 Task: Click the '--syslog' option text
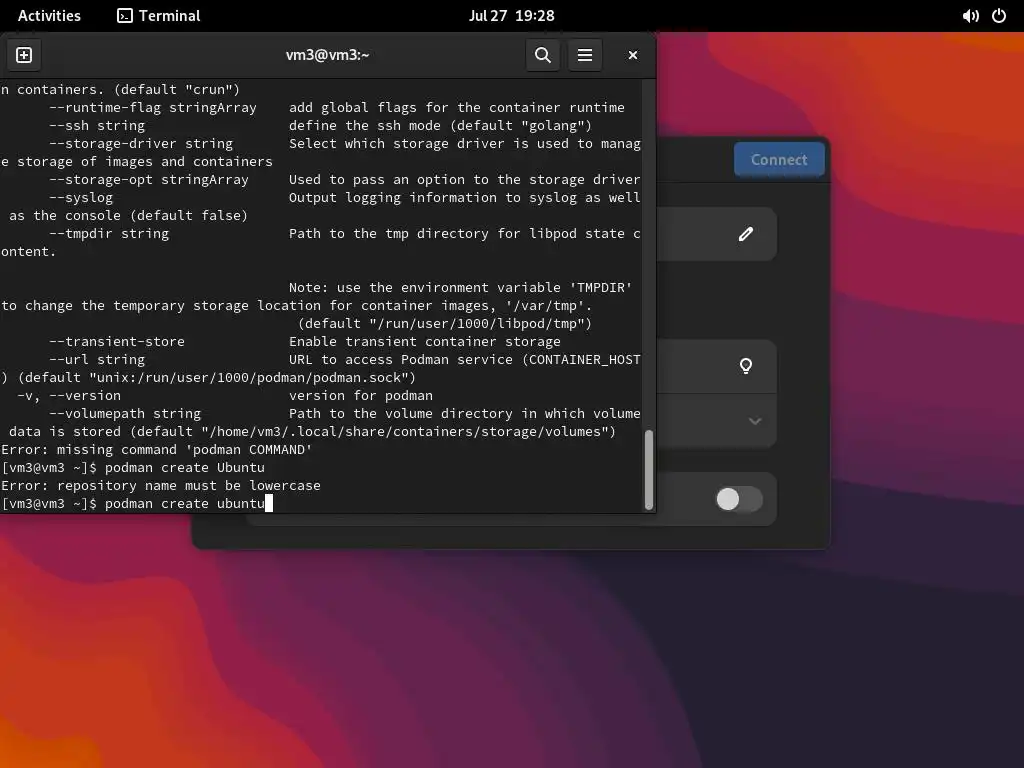click(81, 197)
